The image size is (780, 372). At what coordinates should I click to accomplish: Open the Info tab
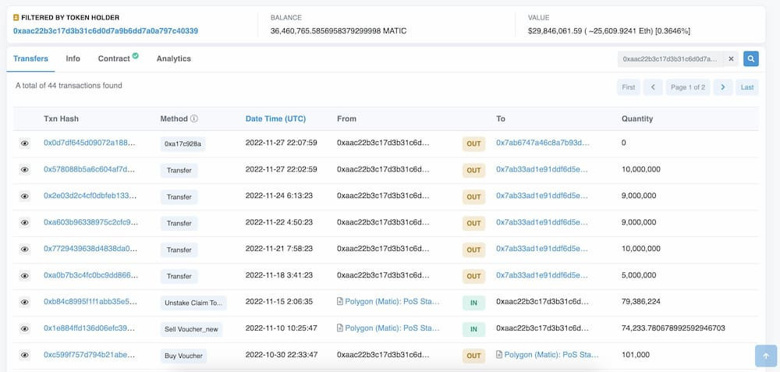(x=73, y=59)
